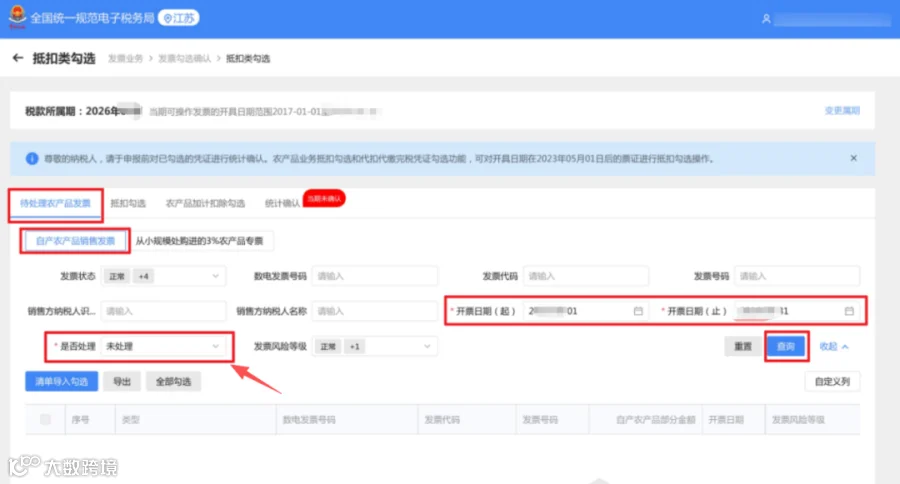Click the 重置 button

click(x=743, y=346)
